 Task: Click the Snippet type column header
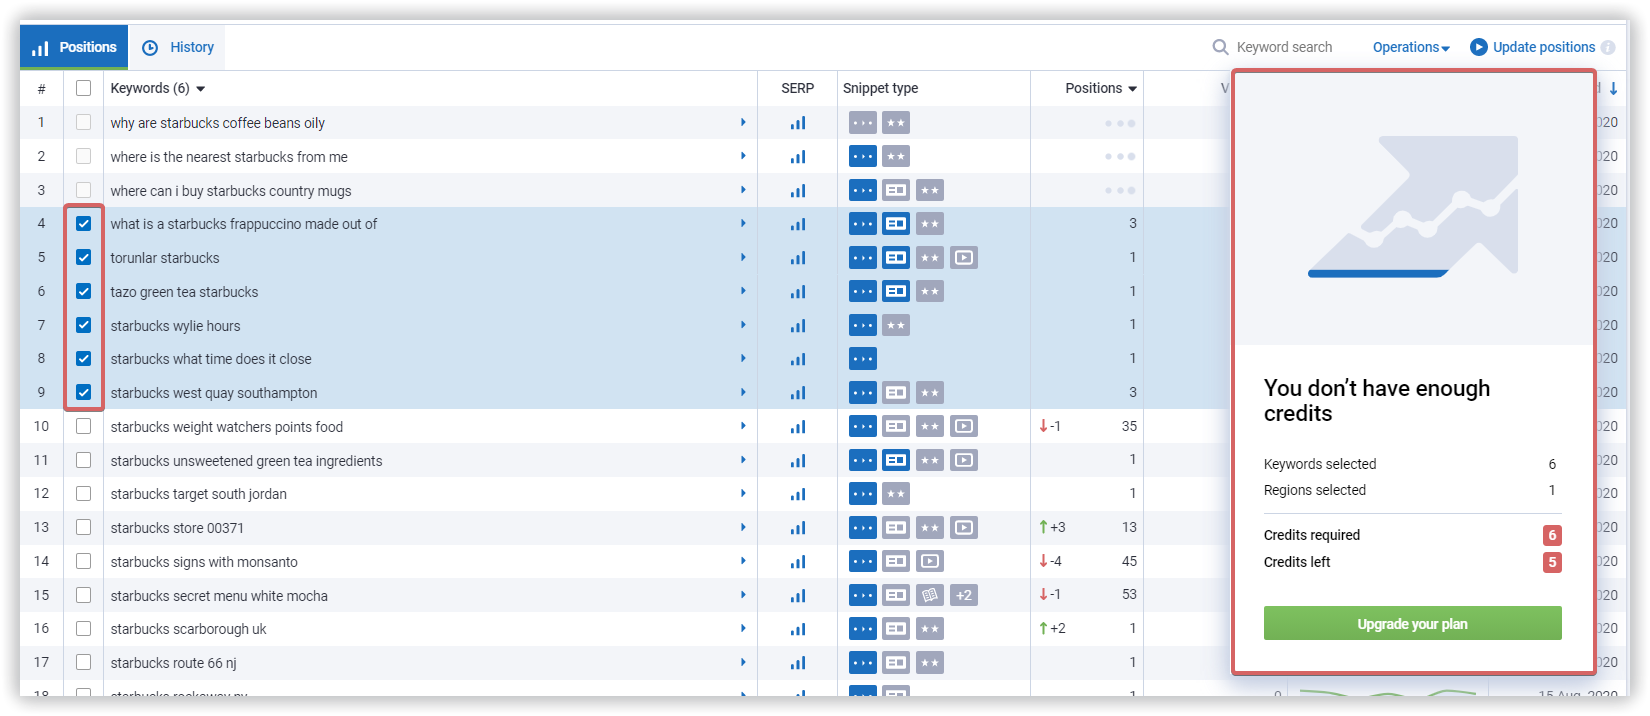[x=880, y=88]
